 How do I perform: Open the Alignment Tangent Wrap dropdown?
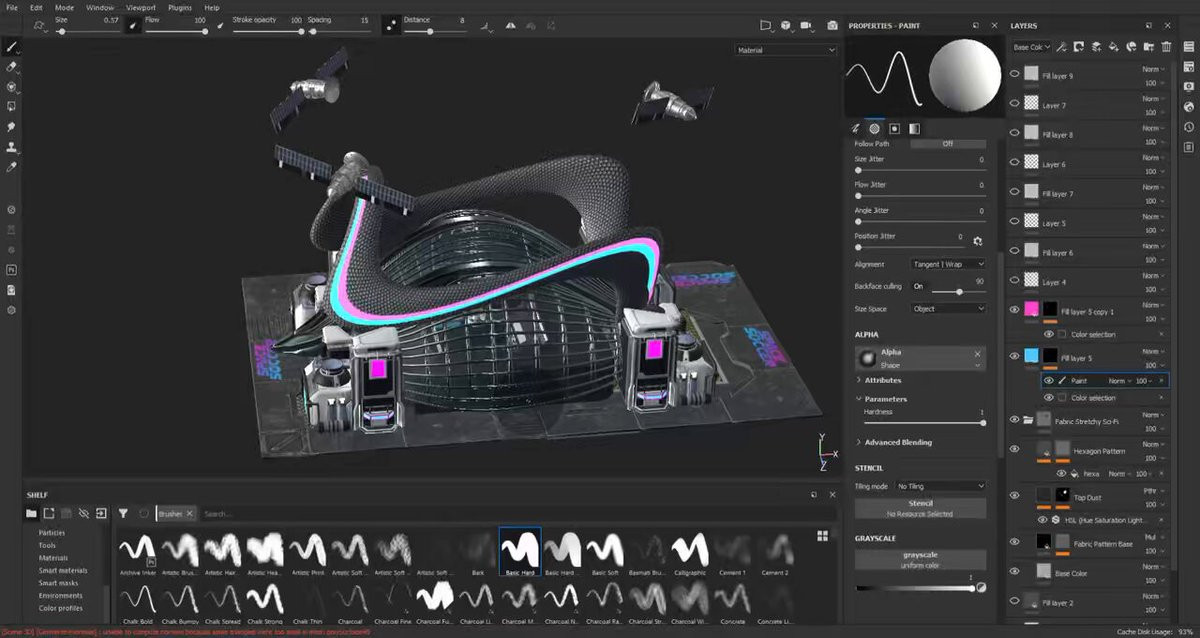pyautogui.click(x=947, y=264)
